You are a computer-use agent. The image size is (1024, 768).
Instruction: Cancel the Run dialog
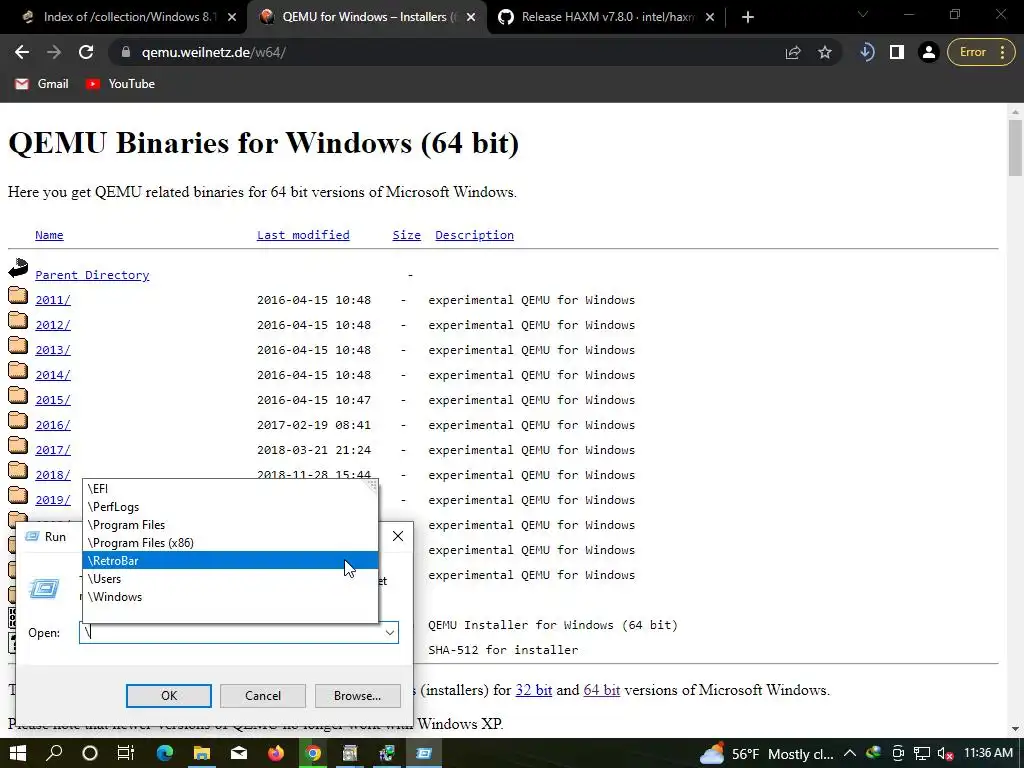(x=263, y=696)
